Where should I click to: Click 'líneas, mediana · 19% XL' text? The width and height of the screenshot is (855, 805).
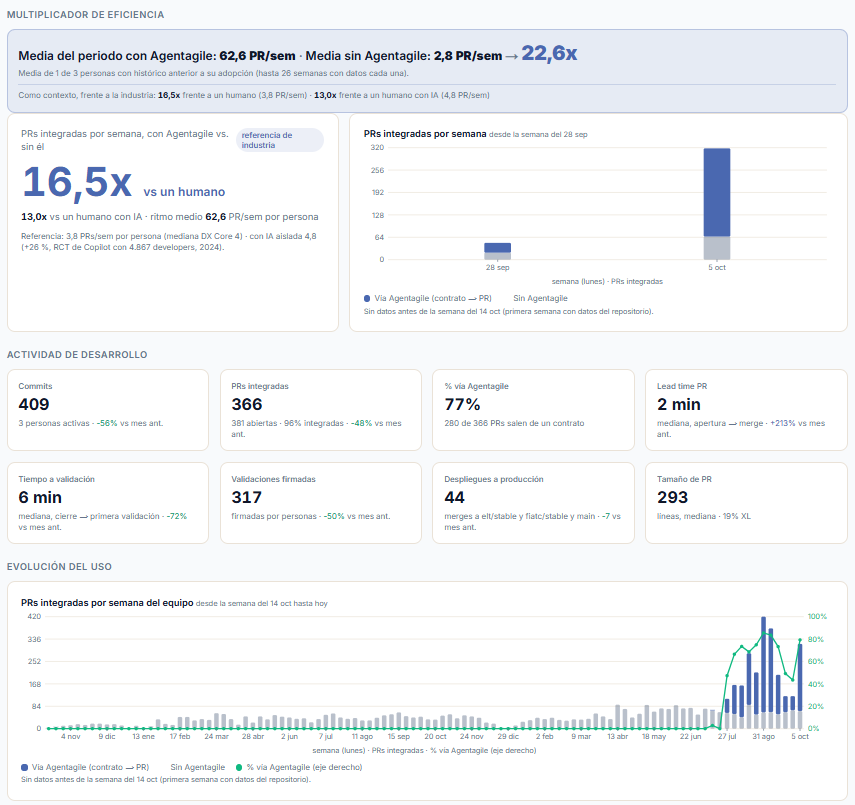coord(703,516)
